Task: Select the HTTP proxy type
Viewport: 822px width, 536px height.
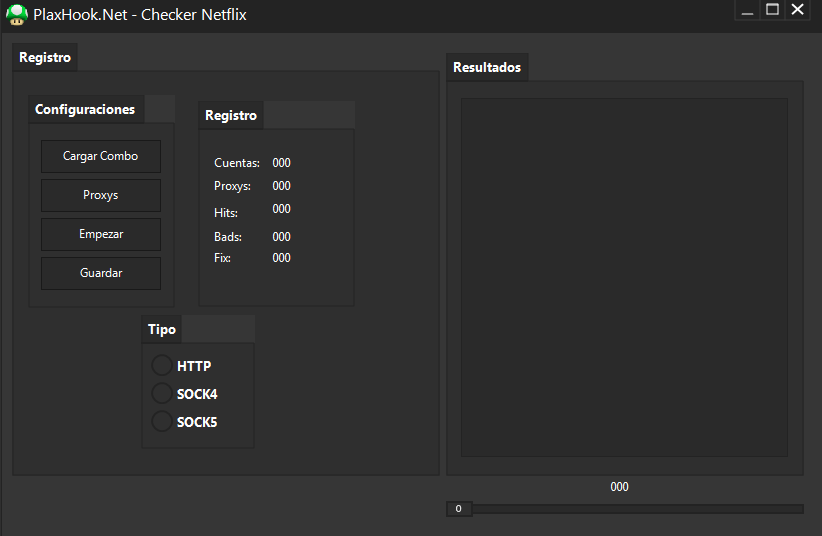Action: coord(162,366)
